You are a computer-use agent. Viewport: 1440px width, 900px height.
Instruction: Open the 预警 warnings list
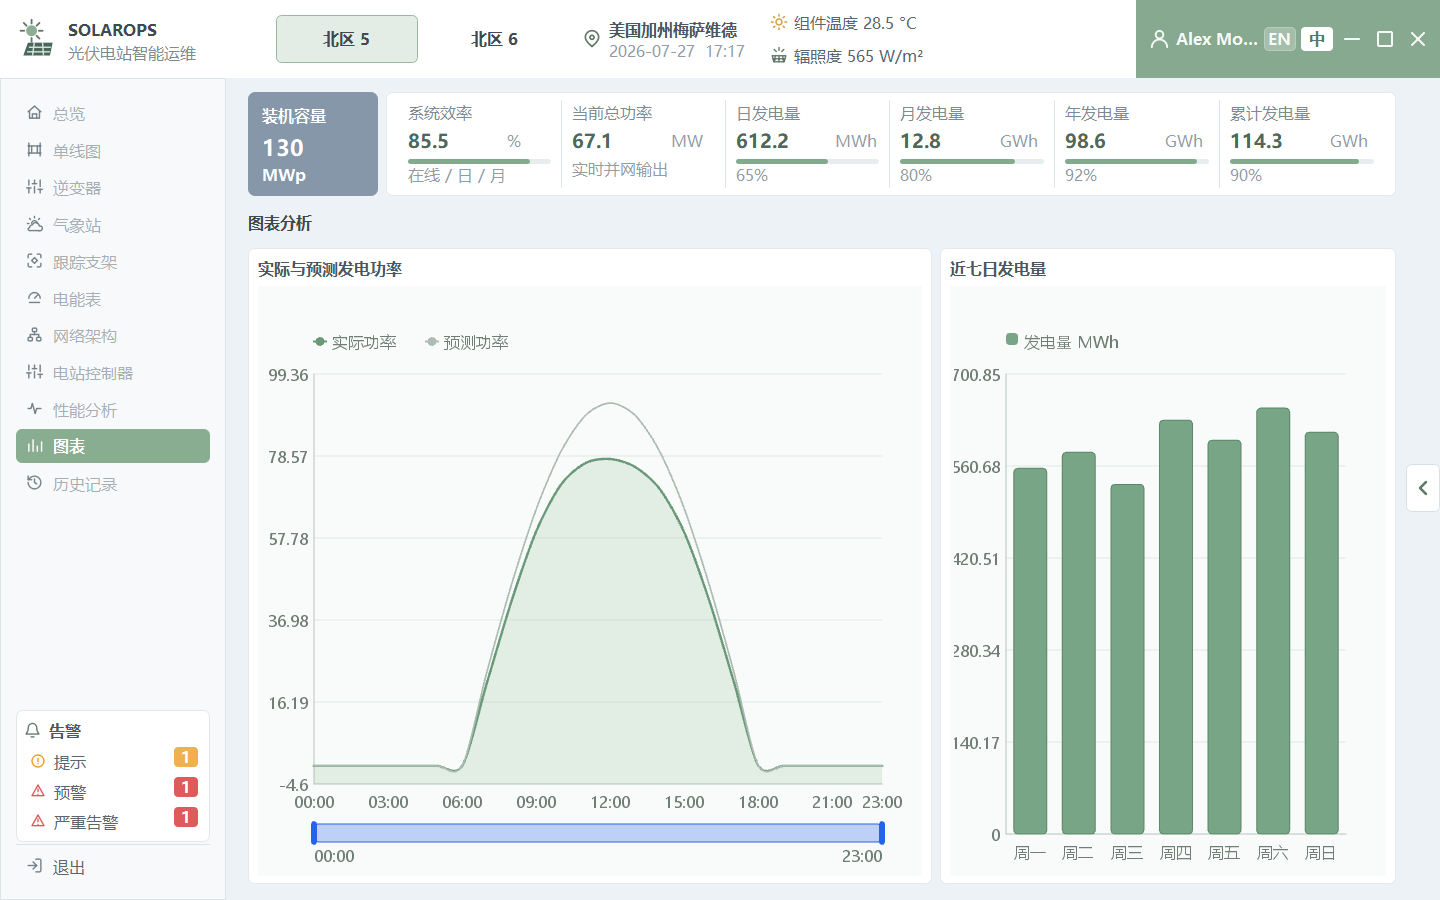pyautogui.click(x=113, y=791)
